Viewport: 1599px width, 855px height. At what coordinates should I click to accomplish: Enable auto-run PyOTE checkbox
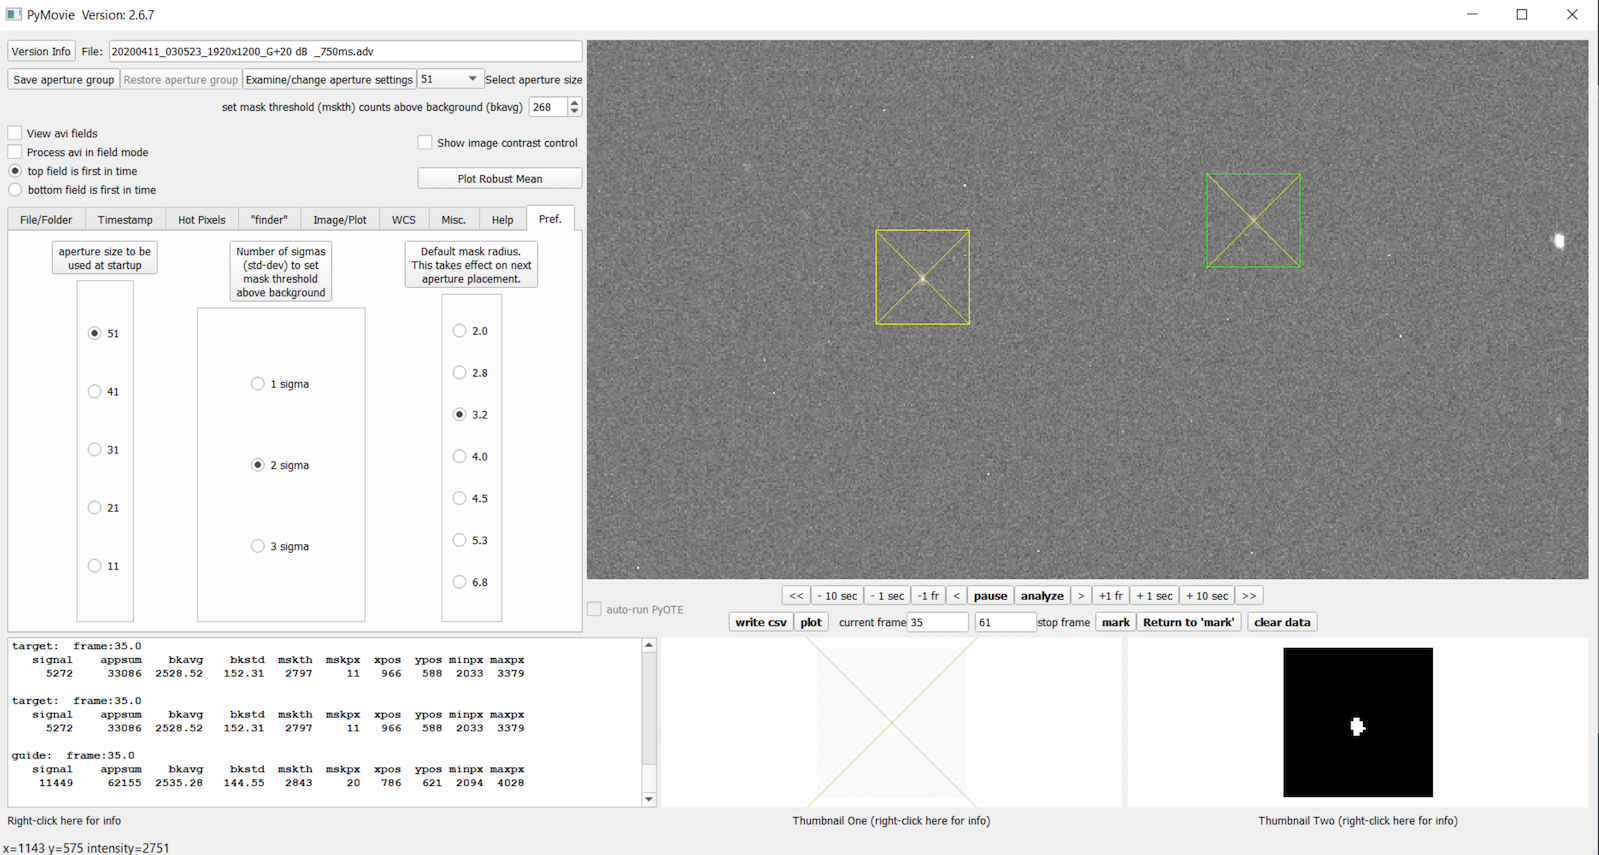(x=595, y=609)
